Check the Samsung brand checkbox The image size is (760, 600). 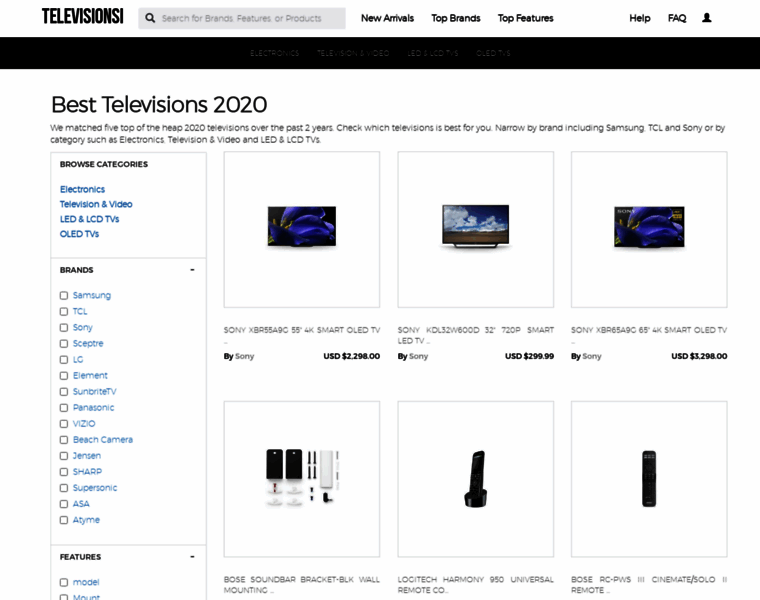pos(63,296)
